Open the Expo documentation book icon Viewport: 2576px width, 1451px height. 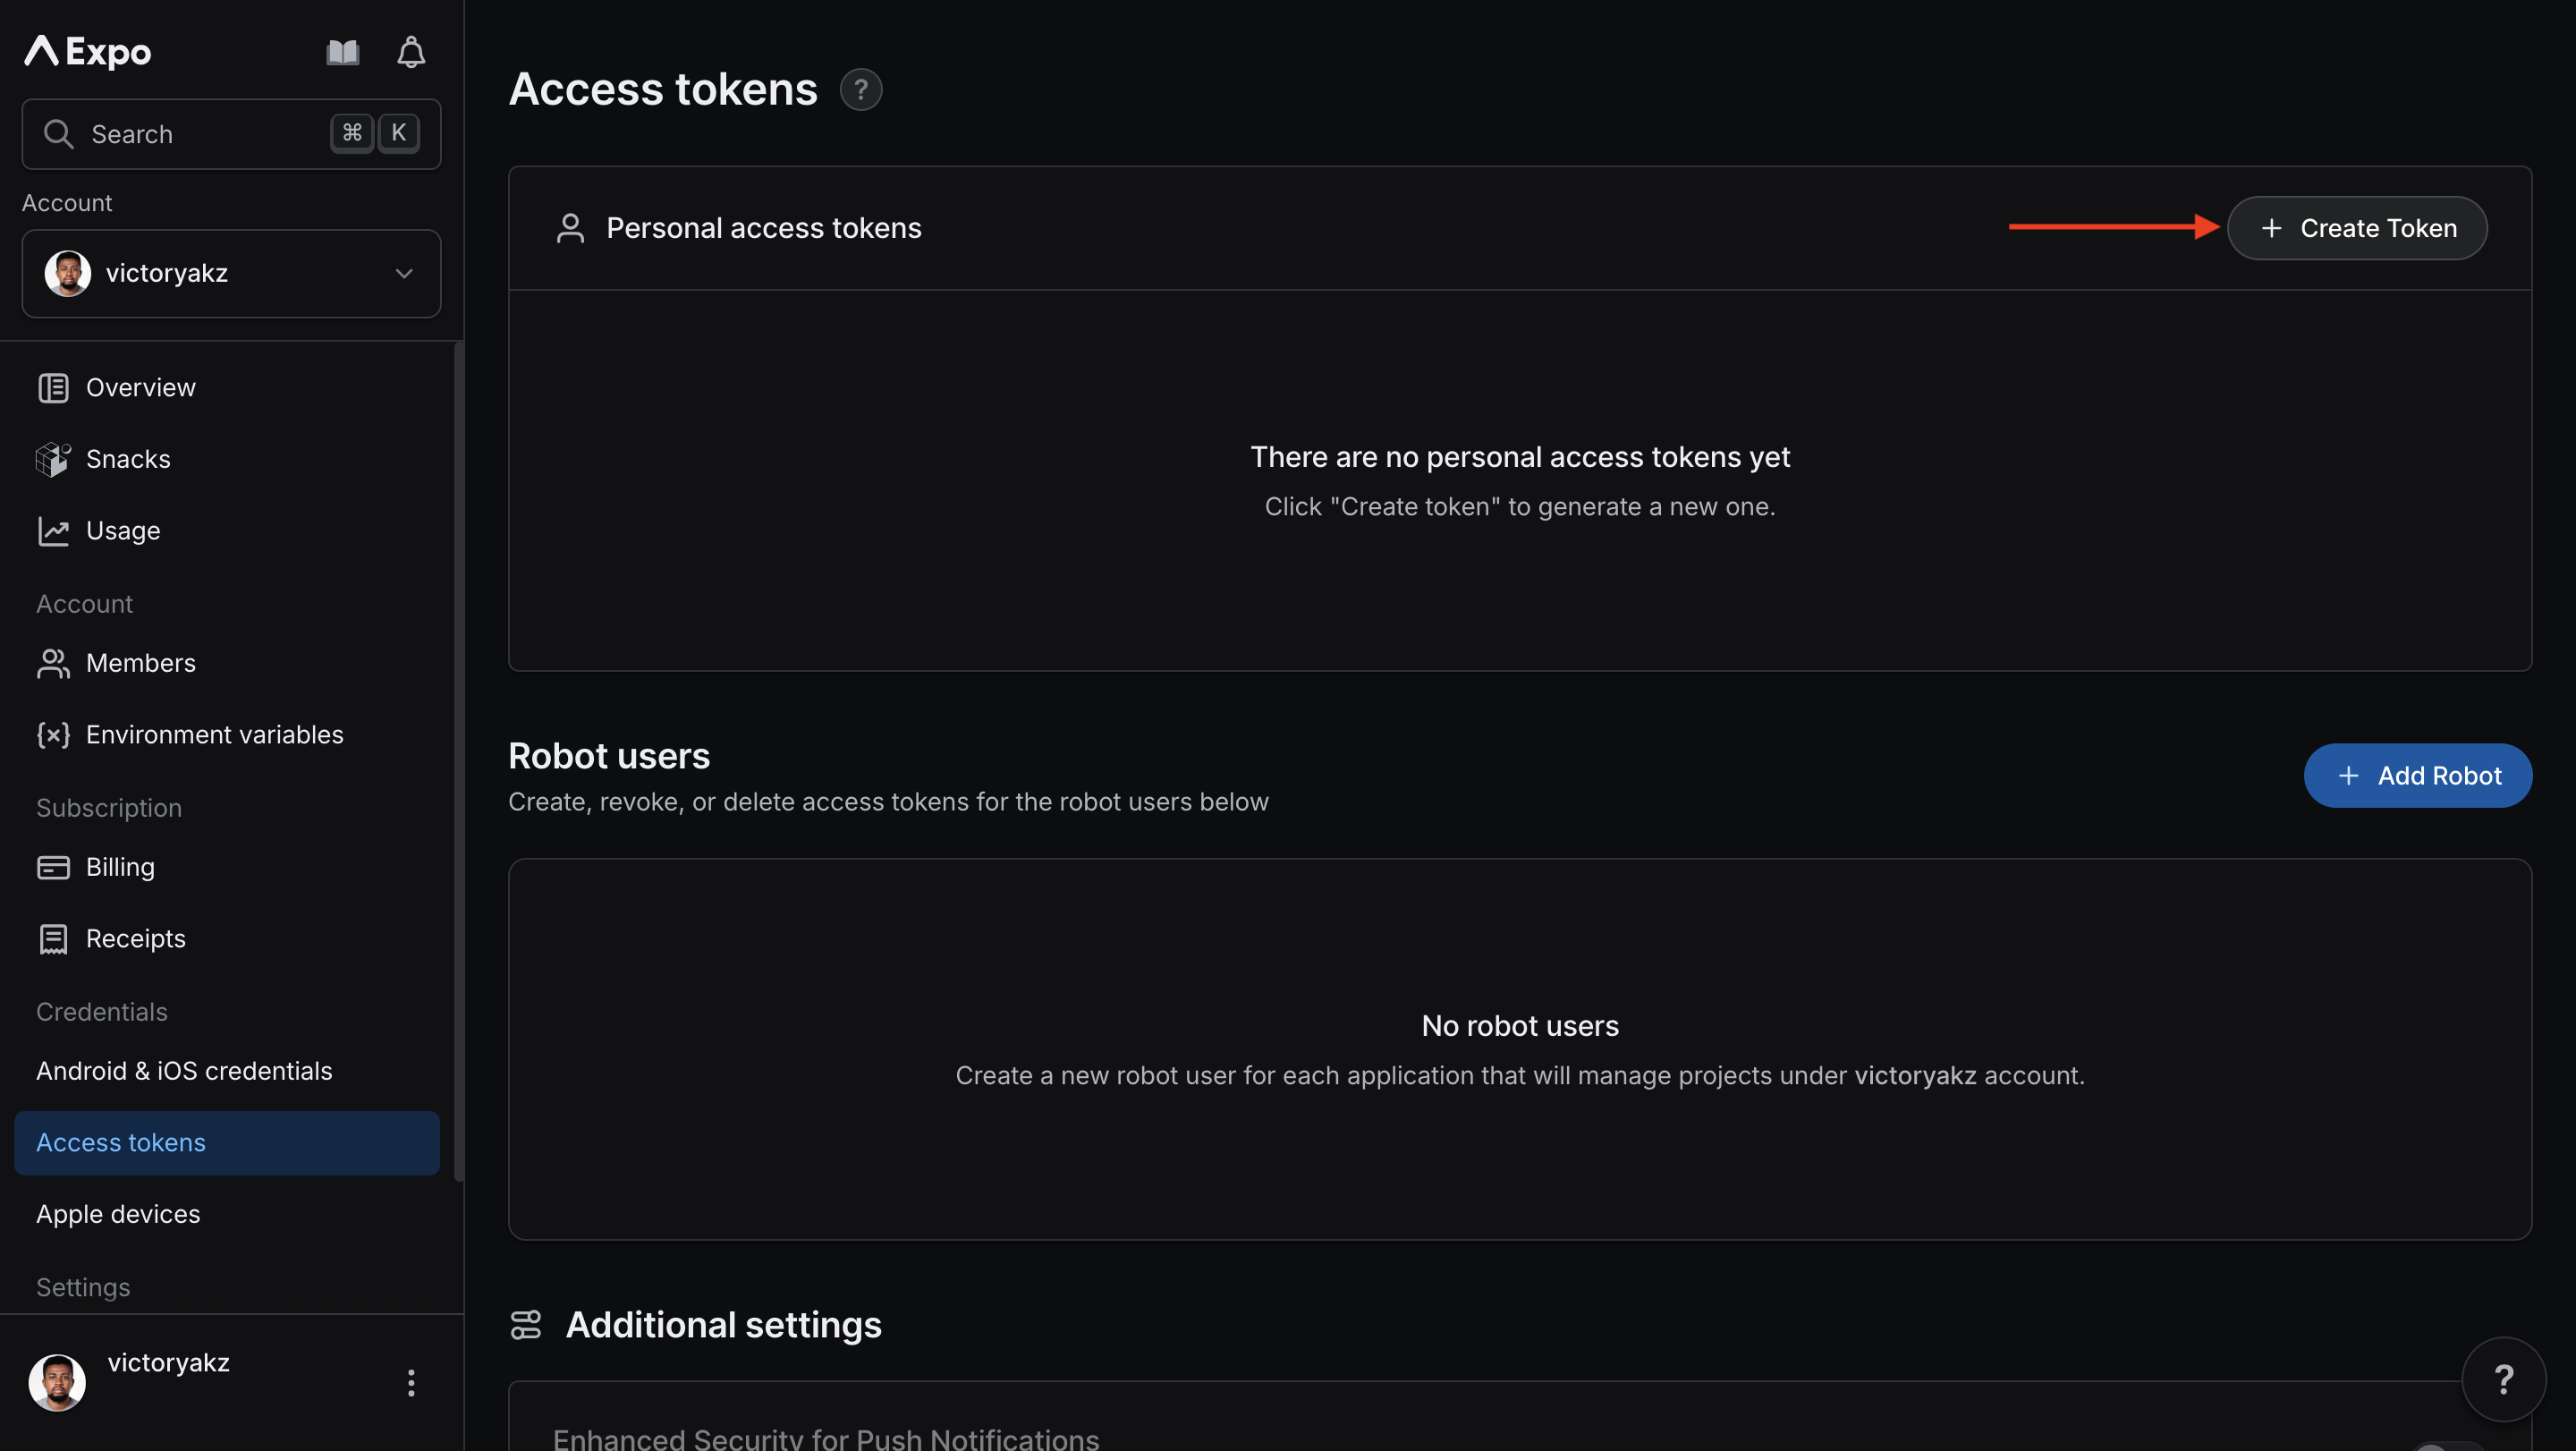[x=341, y=51]
